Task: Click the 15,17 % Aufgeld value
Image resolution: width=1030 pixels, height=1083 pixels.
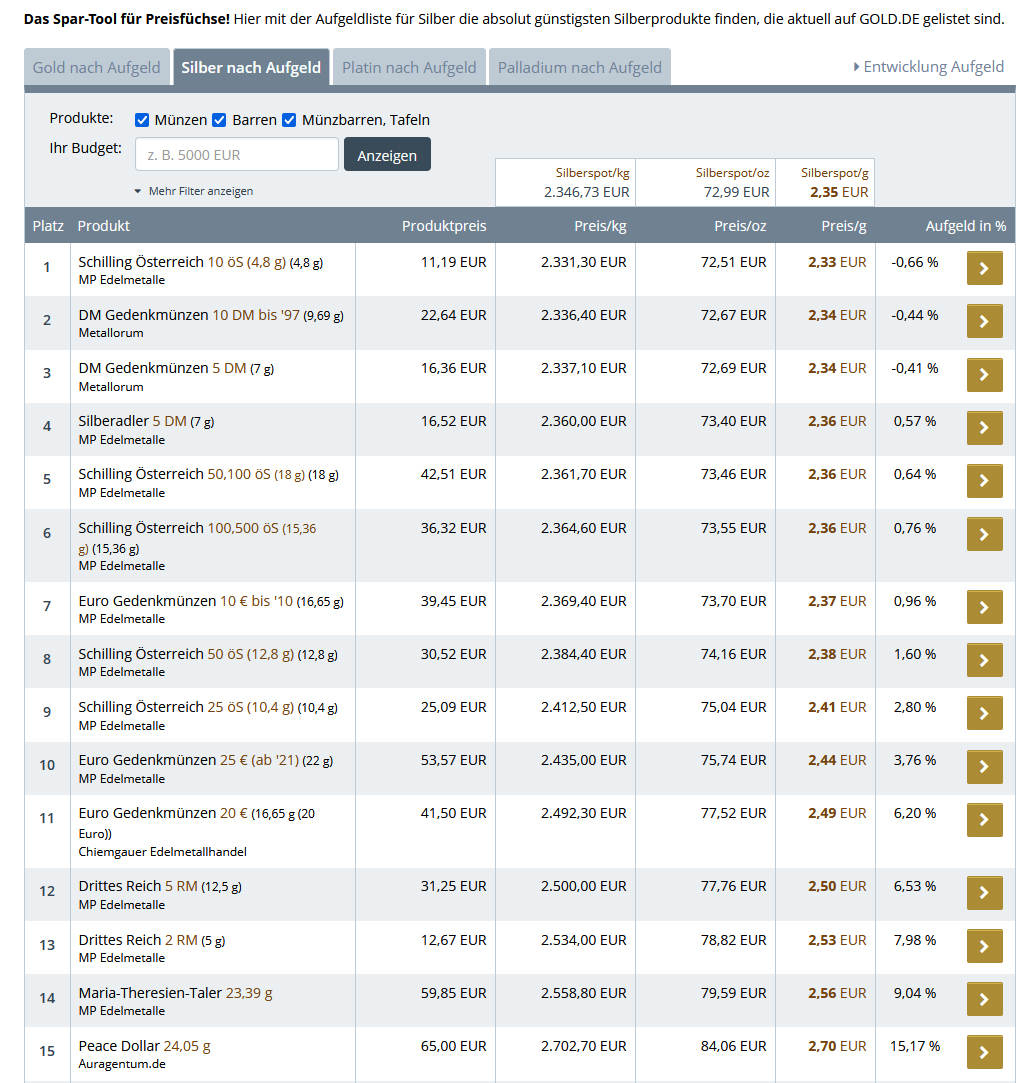Action: (x=915, y=1046)
